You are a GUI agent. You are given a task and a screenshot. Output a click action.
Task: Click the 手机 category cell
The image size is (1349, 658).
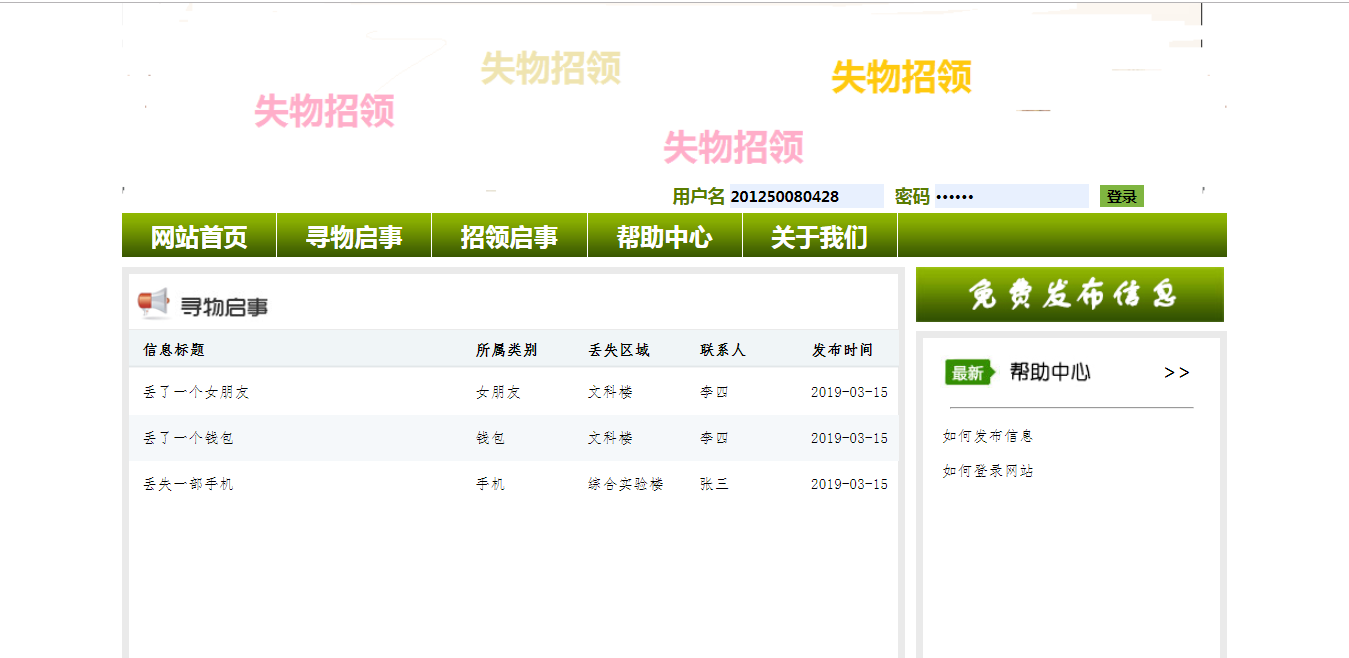490,484
